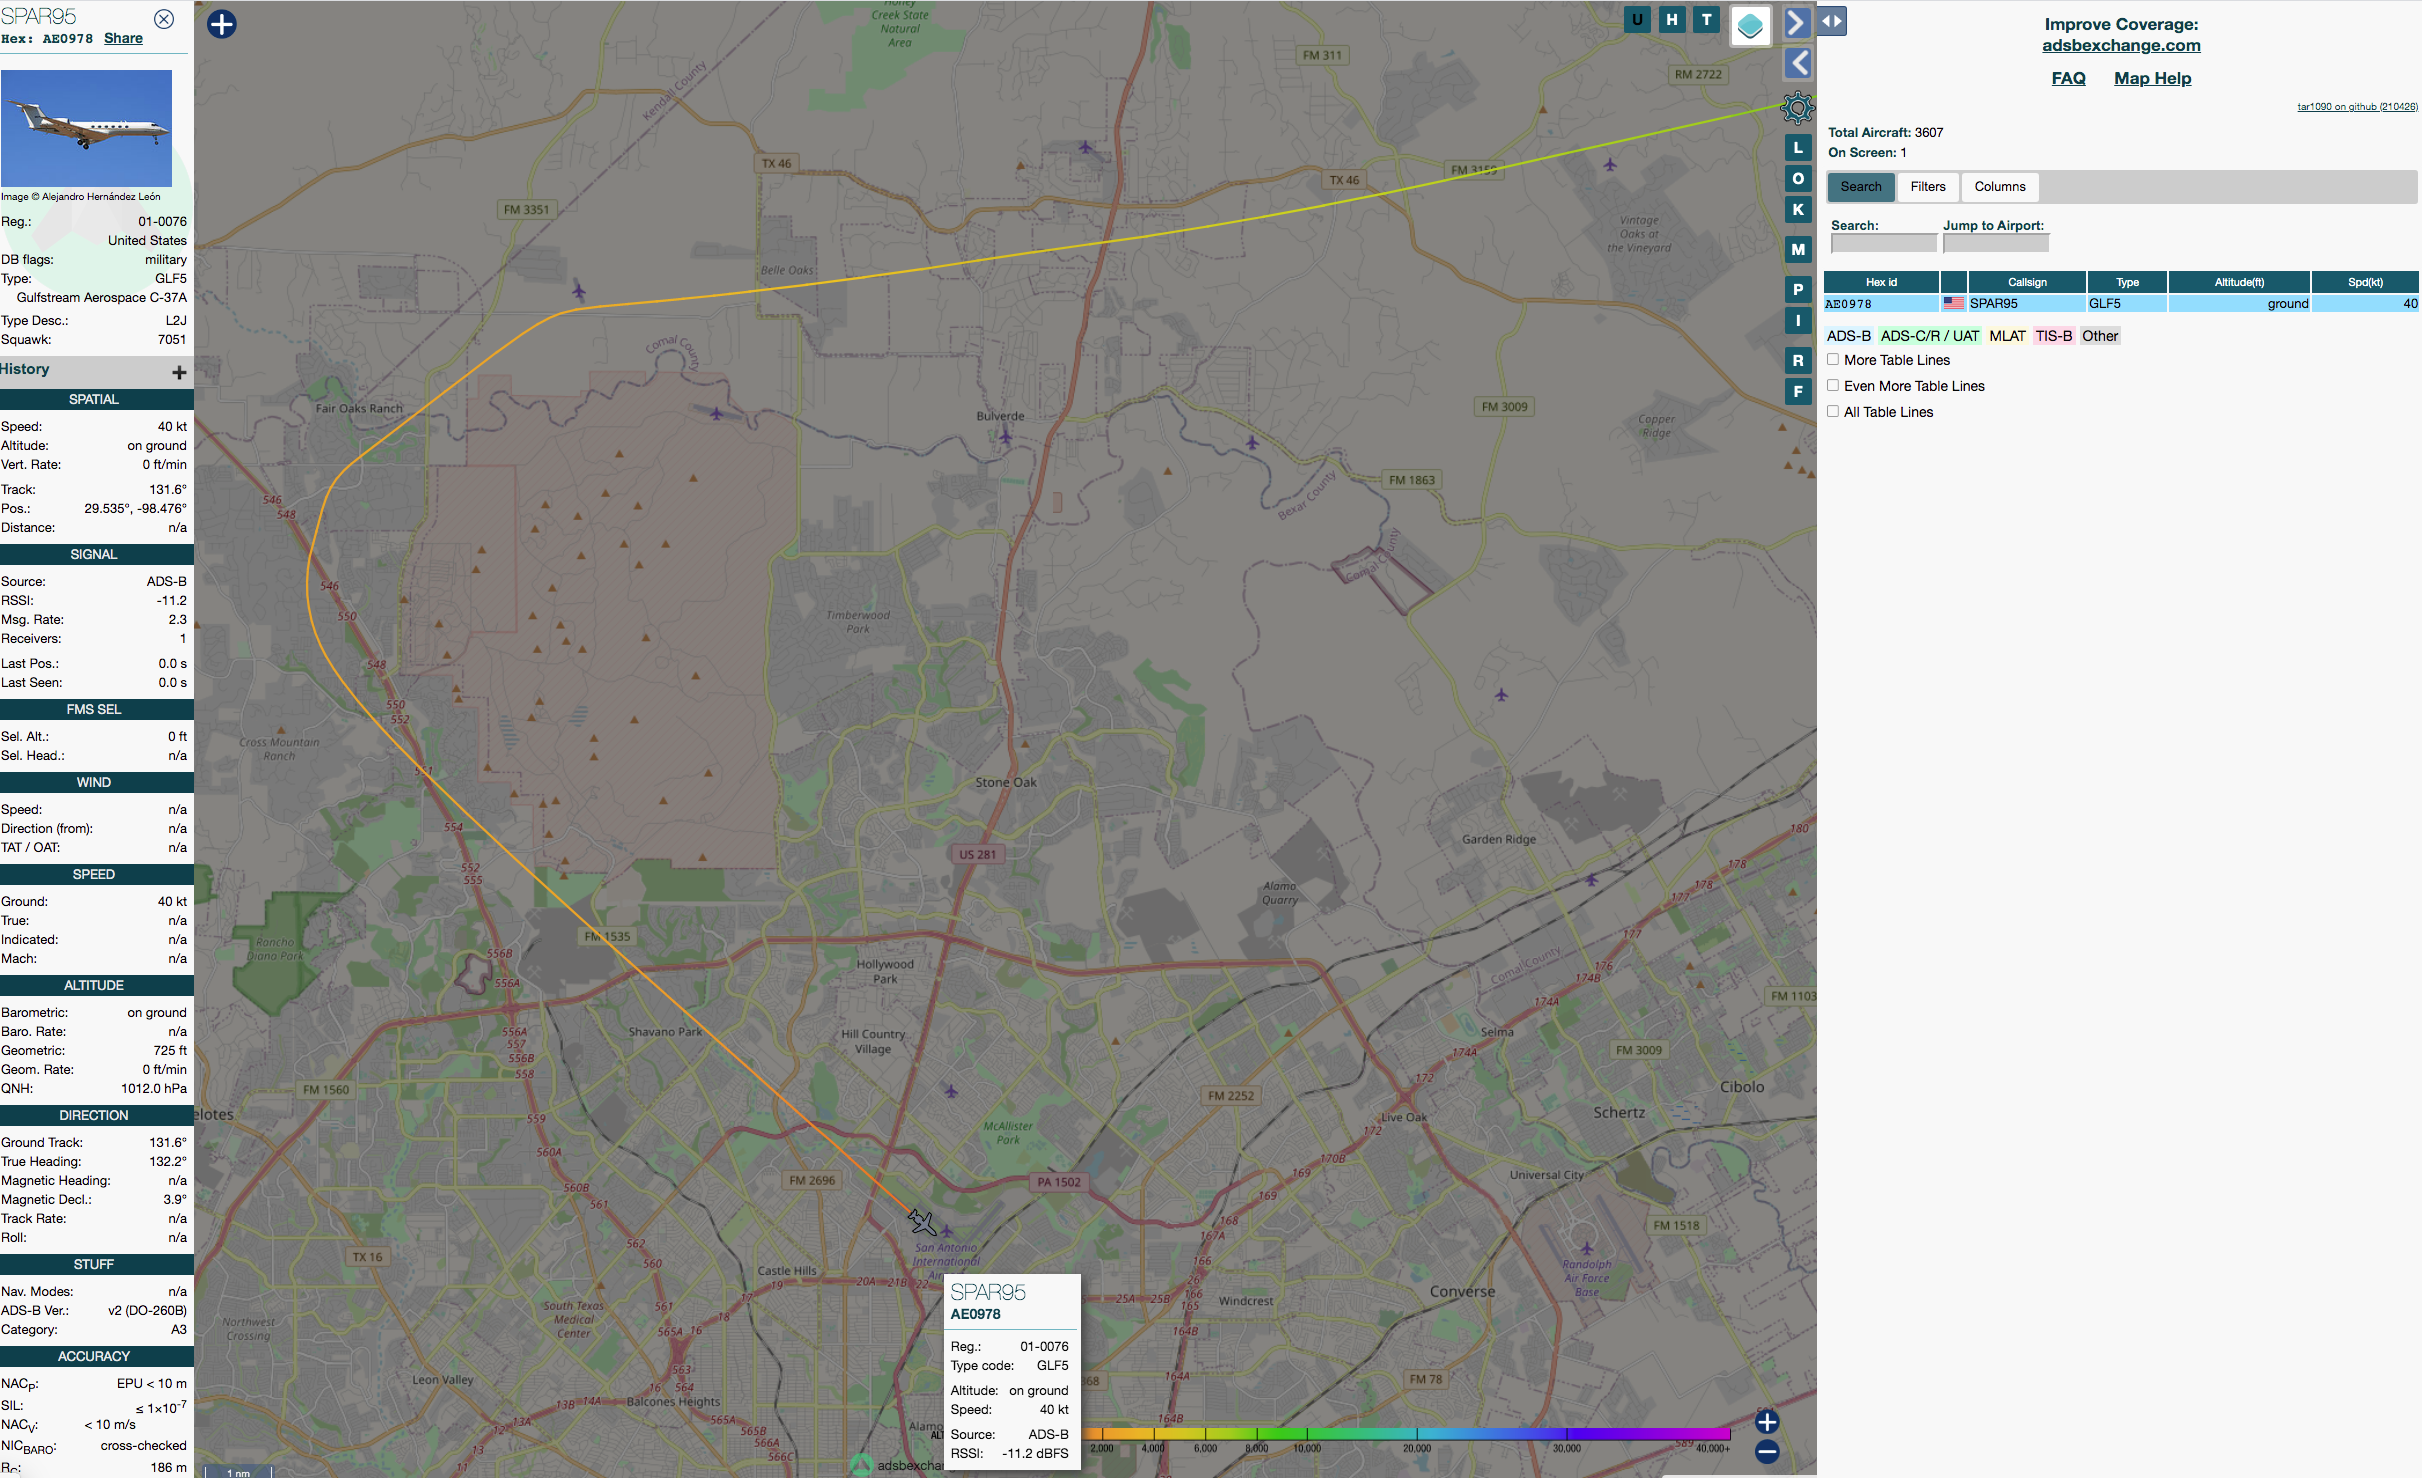Toggle the U map button
Viewport: 2422px width, 1478px height.
point(1637,19)
